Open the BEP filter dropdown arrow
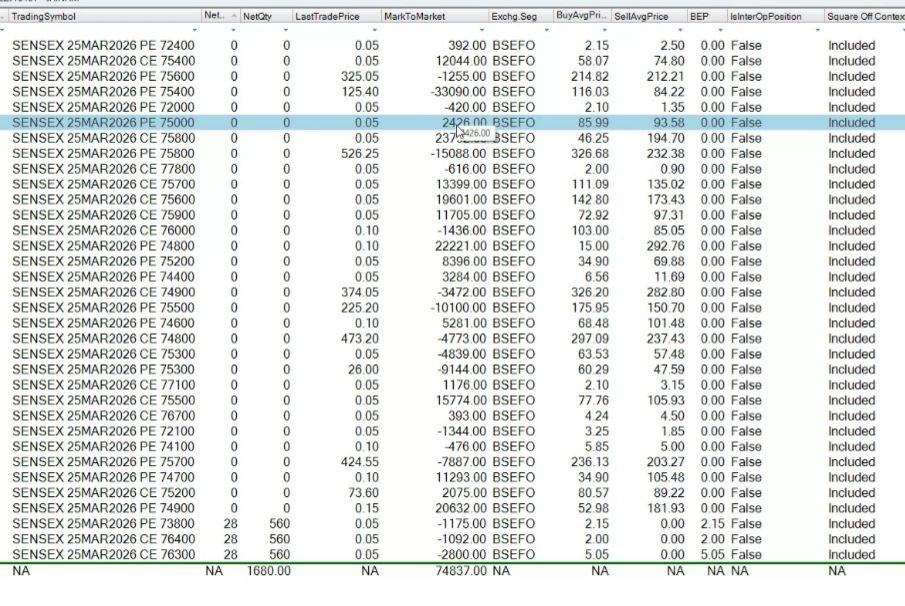Screen dimensions: 905x606 [720, 29]
